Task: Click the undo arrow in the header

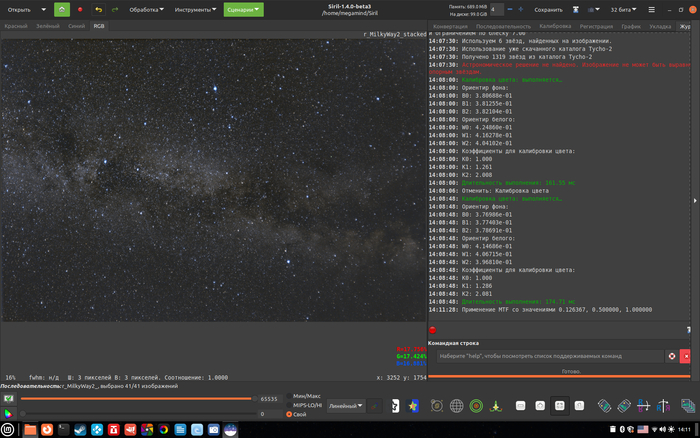Action: coord(98,9)
